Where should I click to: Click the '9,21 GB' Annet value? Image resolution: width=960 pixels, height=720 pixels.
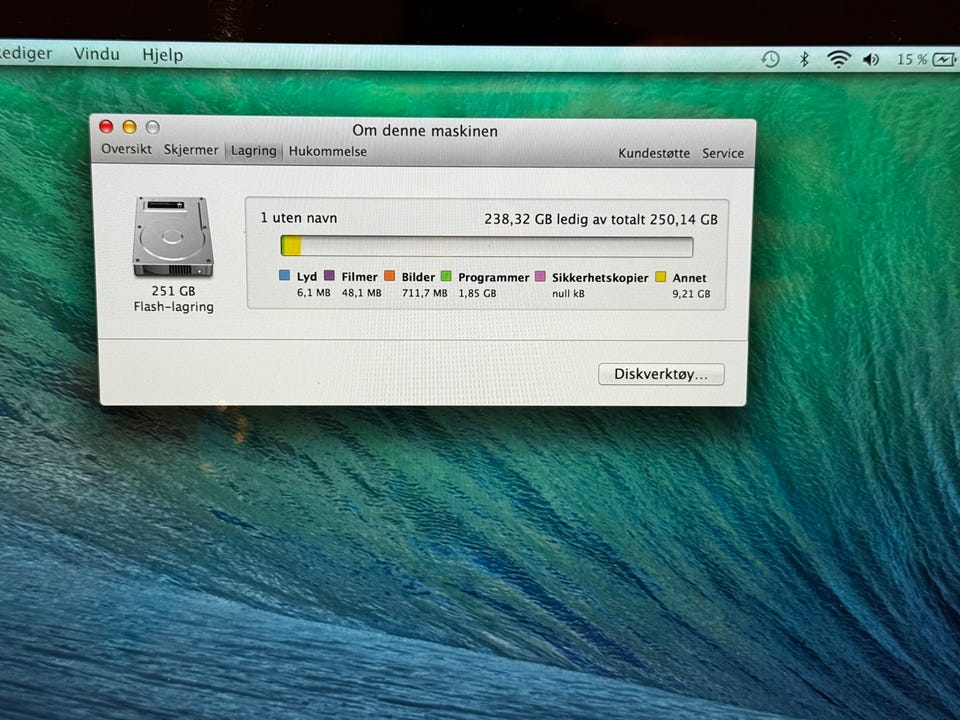(x=691, y=294)
